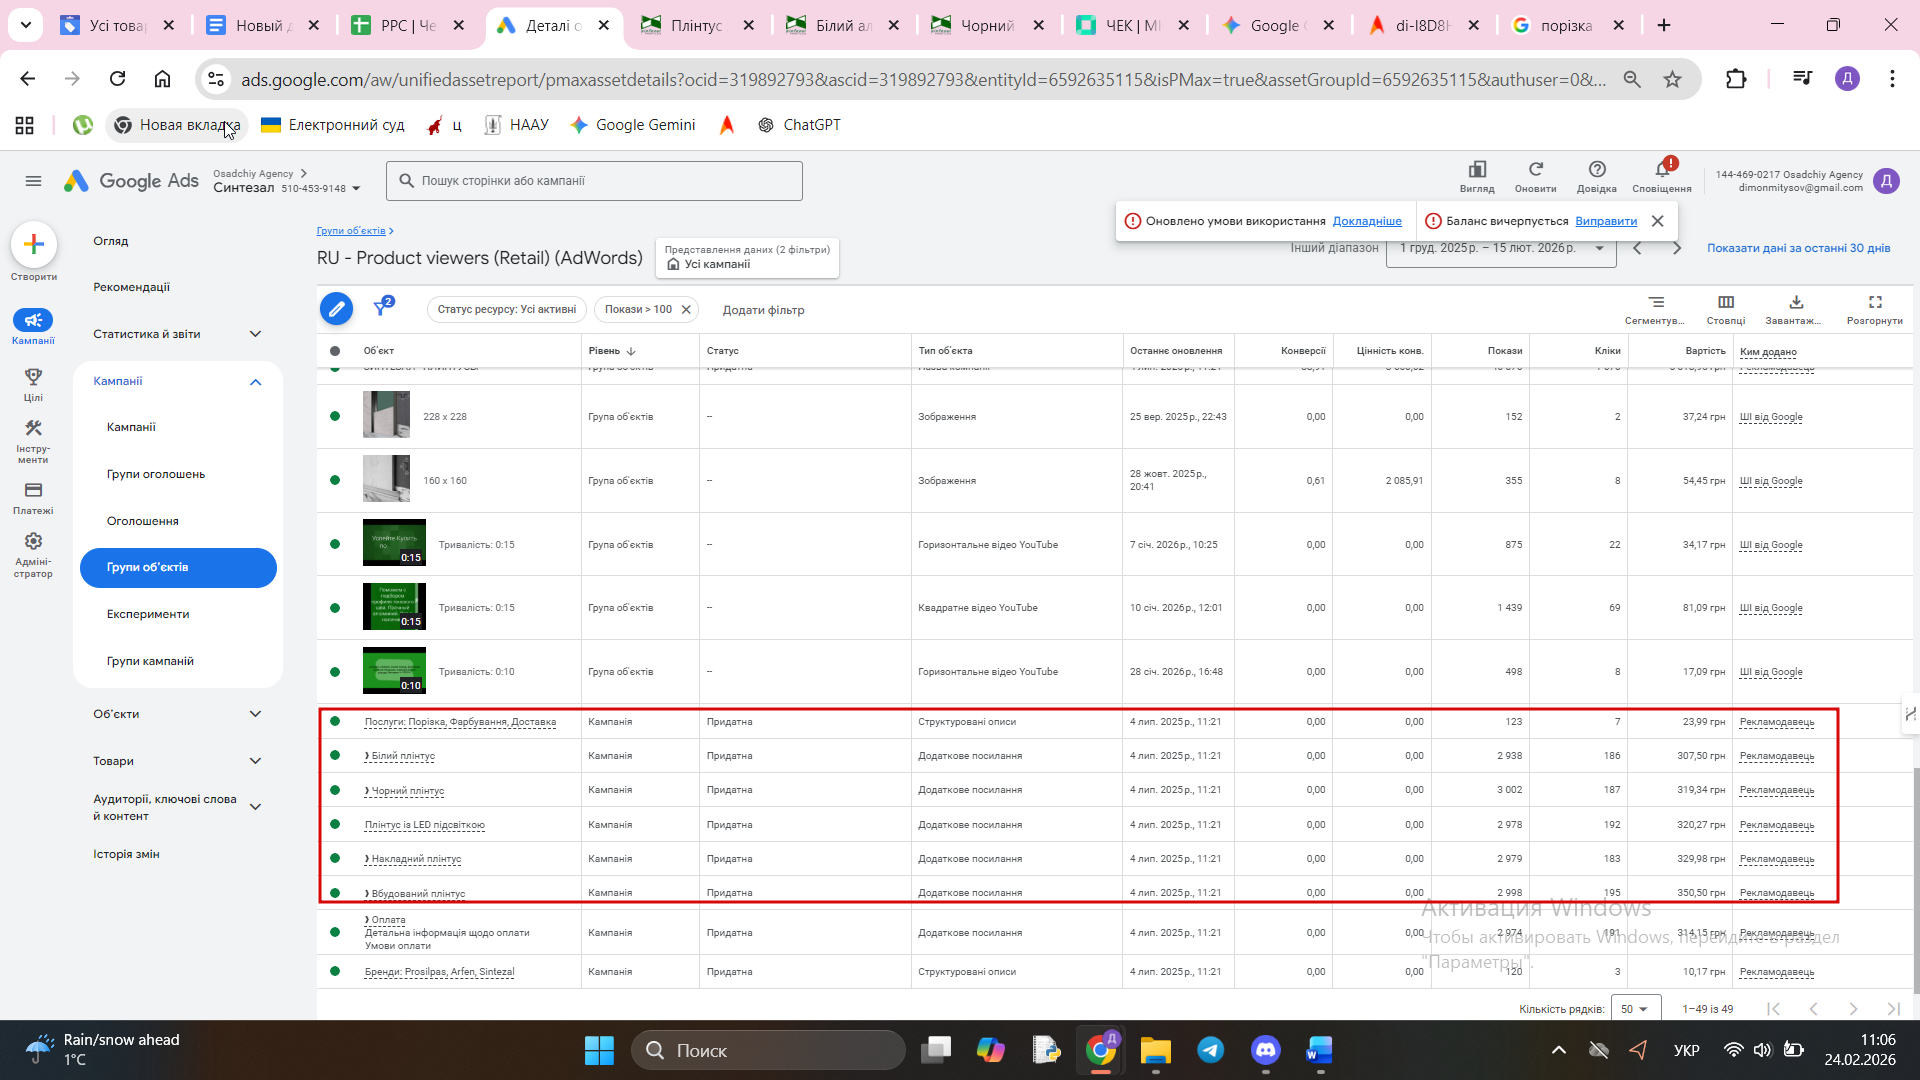Open Експерименти menu item
Image resolution: width=1920 pixels, height=1080 pixels.
point(148,614)
